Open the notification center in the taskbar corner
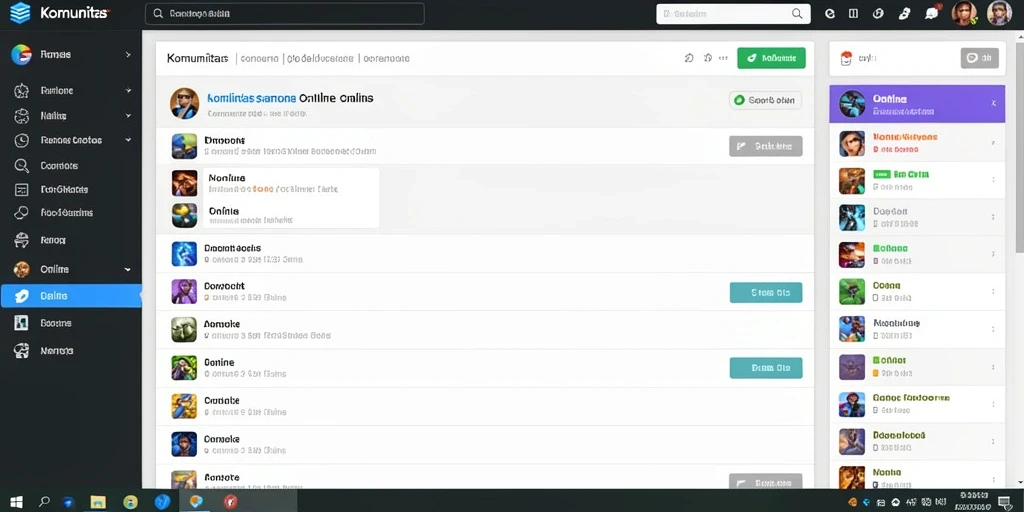Image resolution: width=1024 pixels, height=512 pixels. tap(1006, 502)
